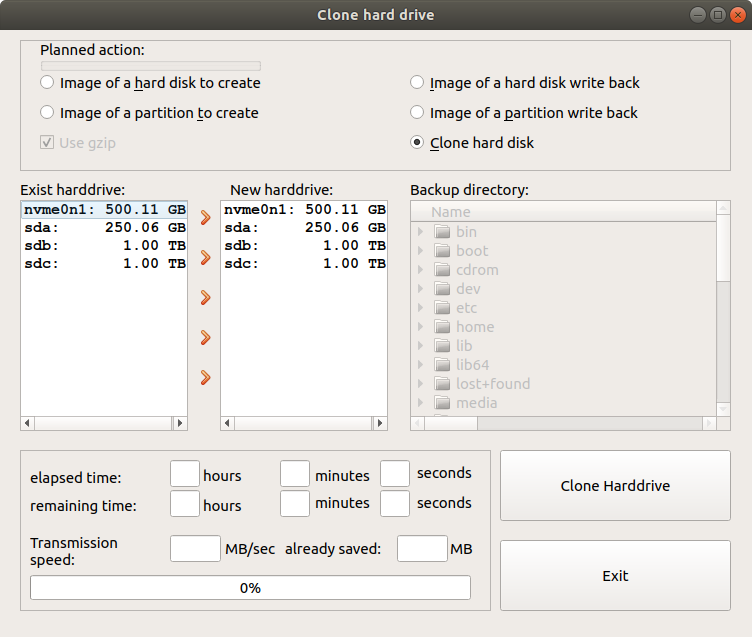Viewport: 752px width, 637px height.
Task: Click the Backup directory vertical scrollbar
Action: point(723,307)
